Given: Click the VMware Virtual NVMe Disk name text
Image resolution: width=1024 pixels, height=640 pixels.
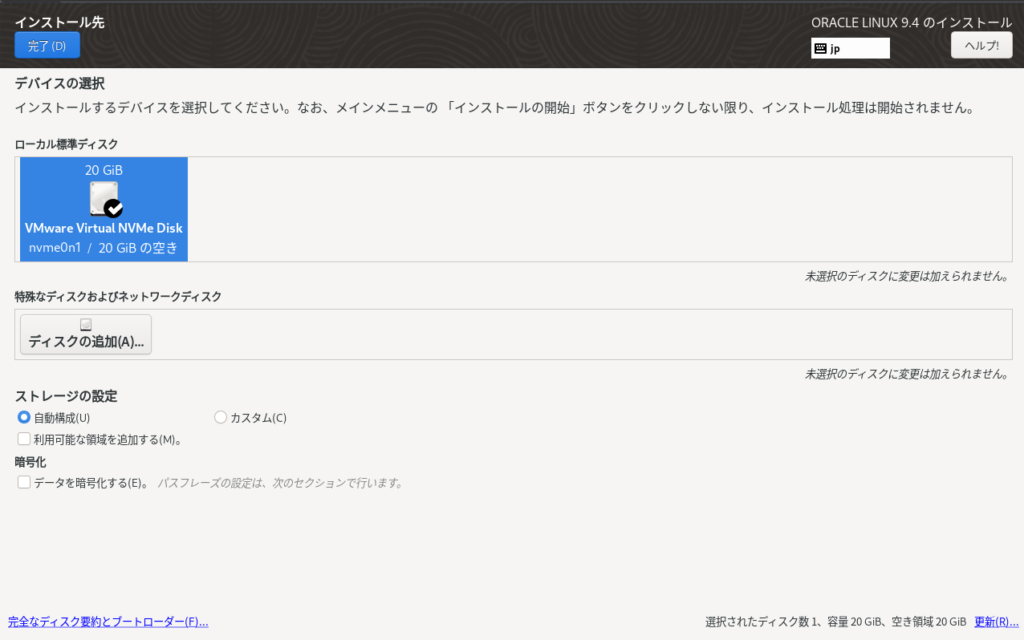Looking at the screenshot, I should 104,228.
